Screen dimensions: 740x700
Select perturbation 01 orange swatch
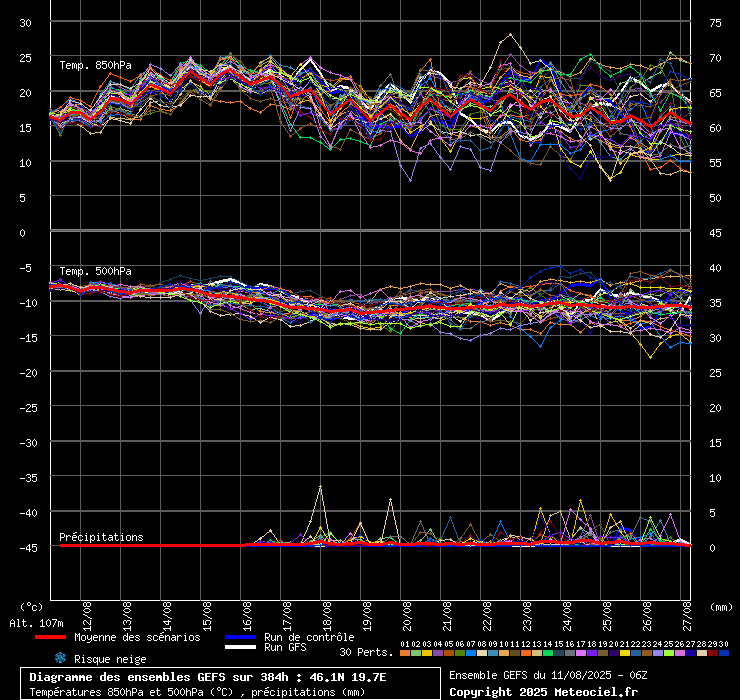click(x=405, y=653)
